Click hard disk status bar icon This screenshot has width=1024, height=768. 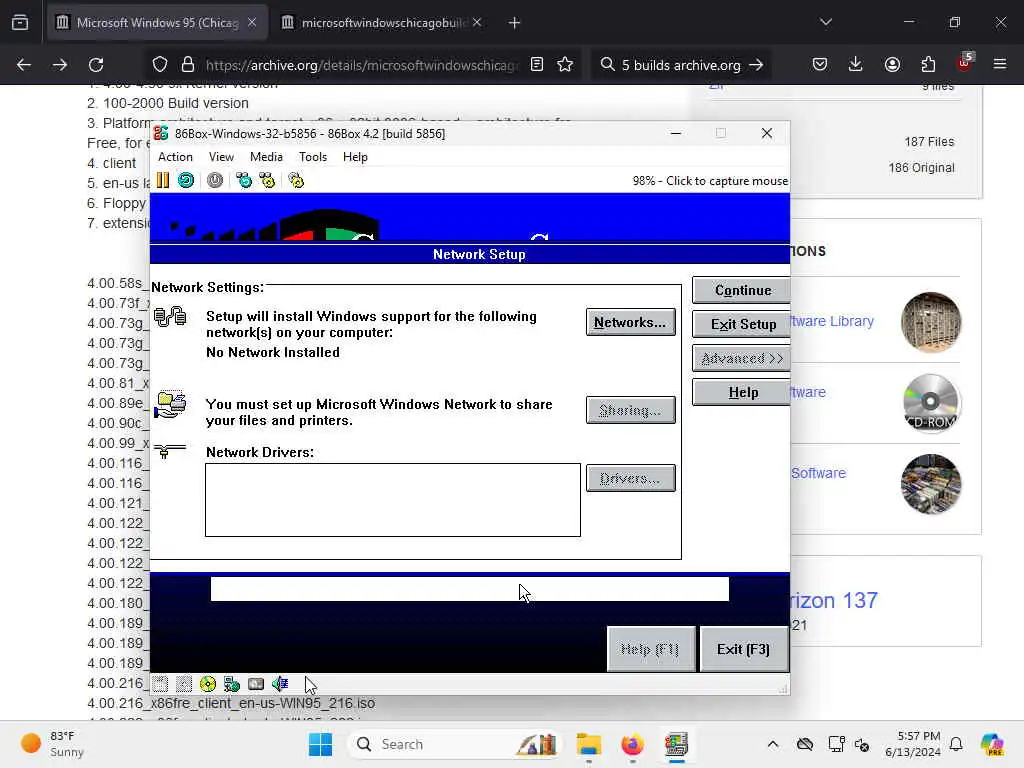tap(256, 684)
